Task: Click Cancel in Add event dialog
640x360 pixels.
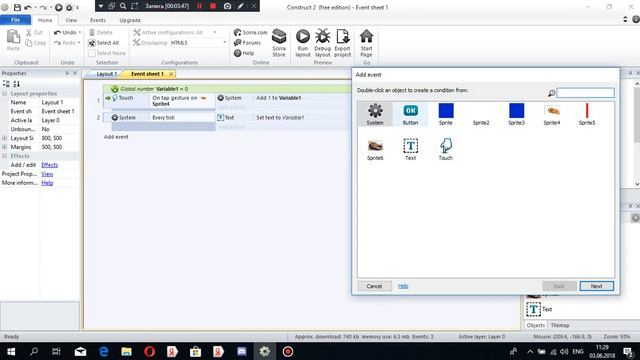Action: pyautogui.click(x=374, y=286)
